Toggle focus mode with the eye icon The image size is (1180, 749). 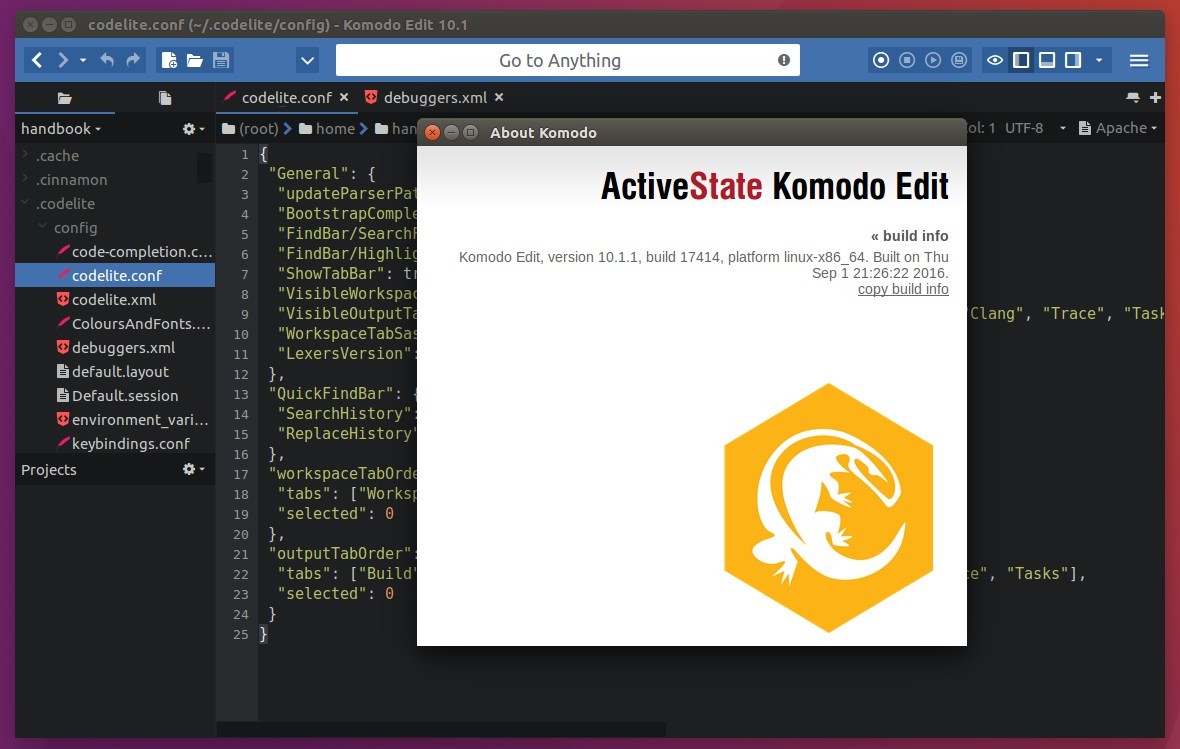[995, 60]
